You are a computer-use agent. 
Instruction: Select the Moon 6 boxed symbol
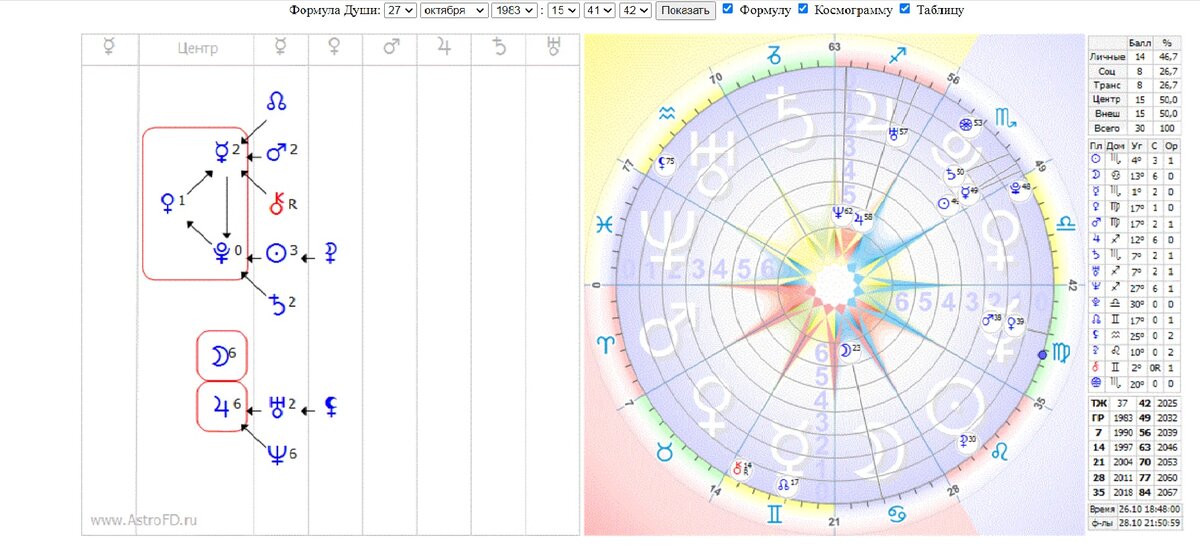[223, 355]
